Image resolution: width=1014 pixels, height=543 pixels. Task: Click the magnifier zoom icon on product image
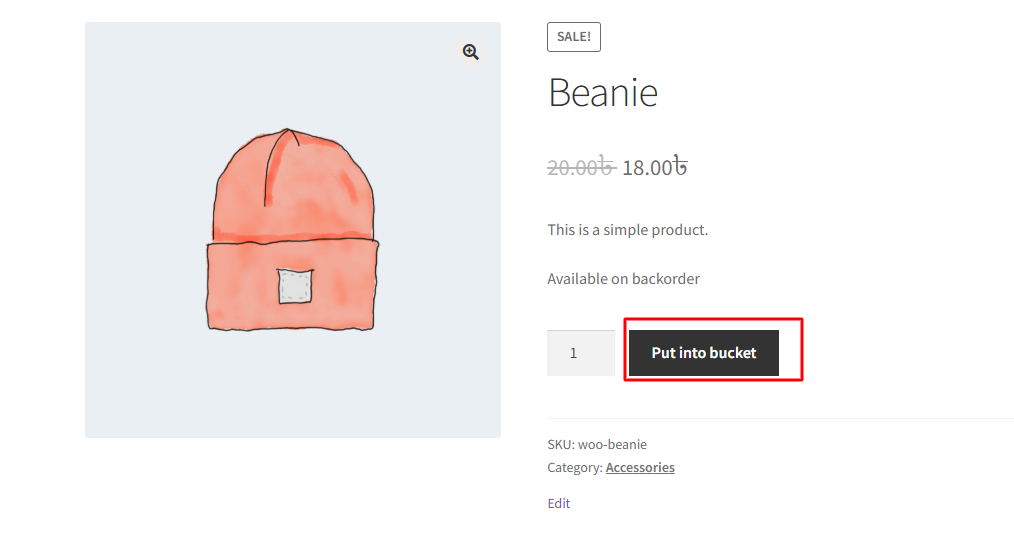(x=471, y=52)
